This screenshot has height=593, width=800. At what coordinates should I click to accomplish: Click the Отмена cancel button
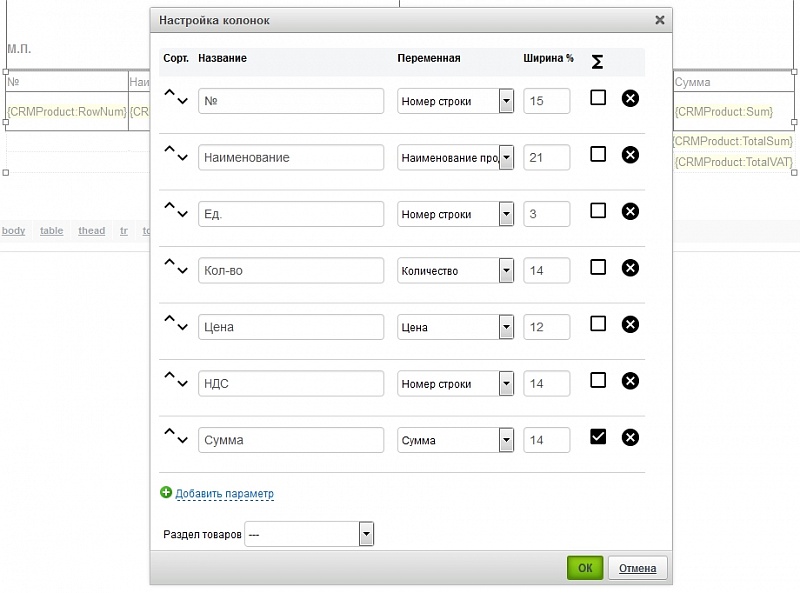click(637, 568)
